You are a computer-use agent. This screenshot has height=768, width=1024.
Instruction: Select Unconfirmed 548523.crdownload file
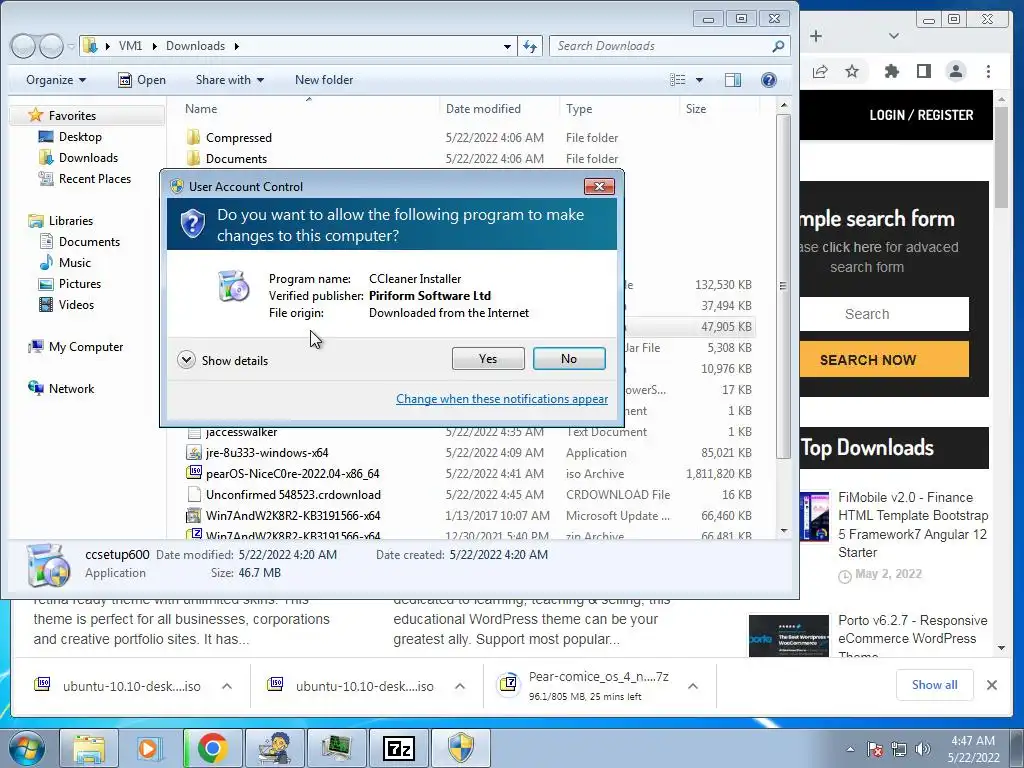[293, 494]
